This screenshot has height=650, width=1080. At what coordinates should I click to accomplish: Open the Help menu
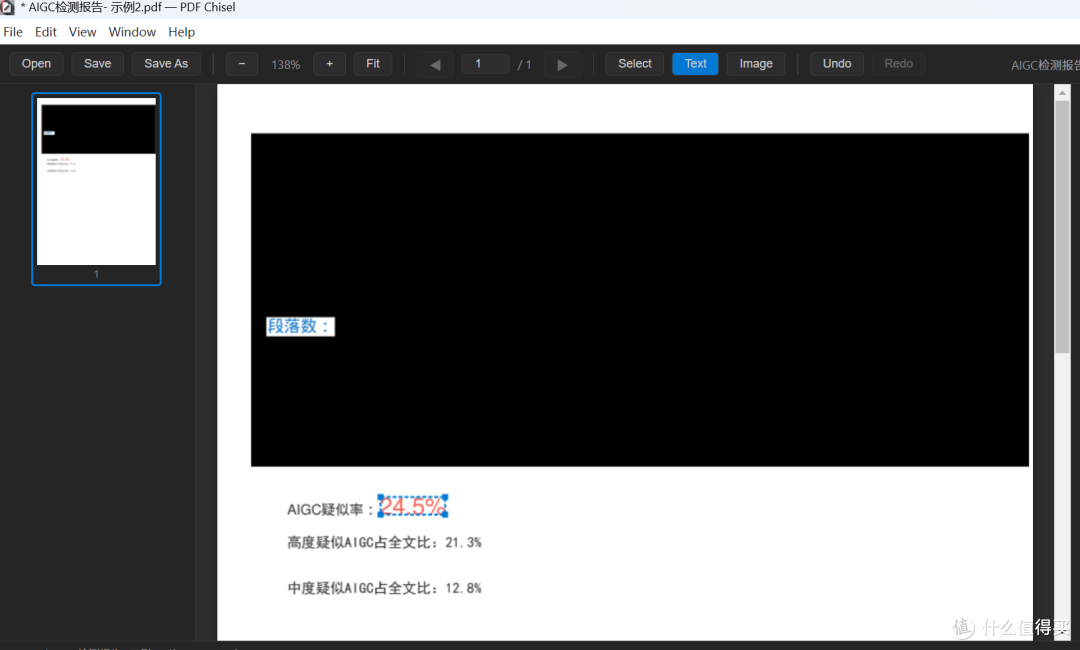(181, 32)
